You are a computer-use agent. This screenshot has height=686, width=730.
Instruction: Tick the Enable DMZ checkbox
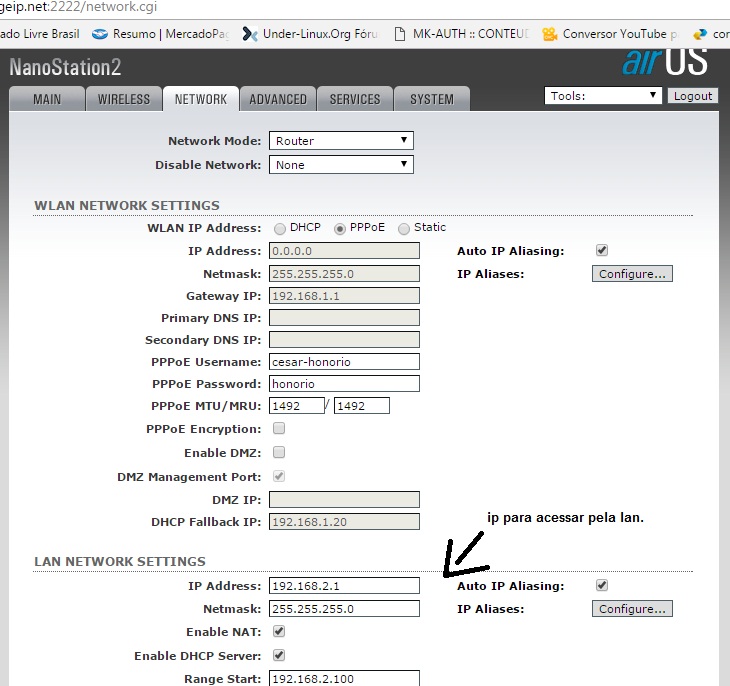coord(279,452)
